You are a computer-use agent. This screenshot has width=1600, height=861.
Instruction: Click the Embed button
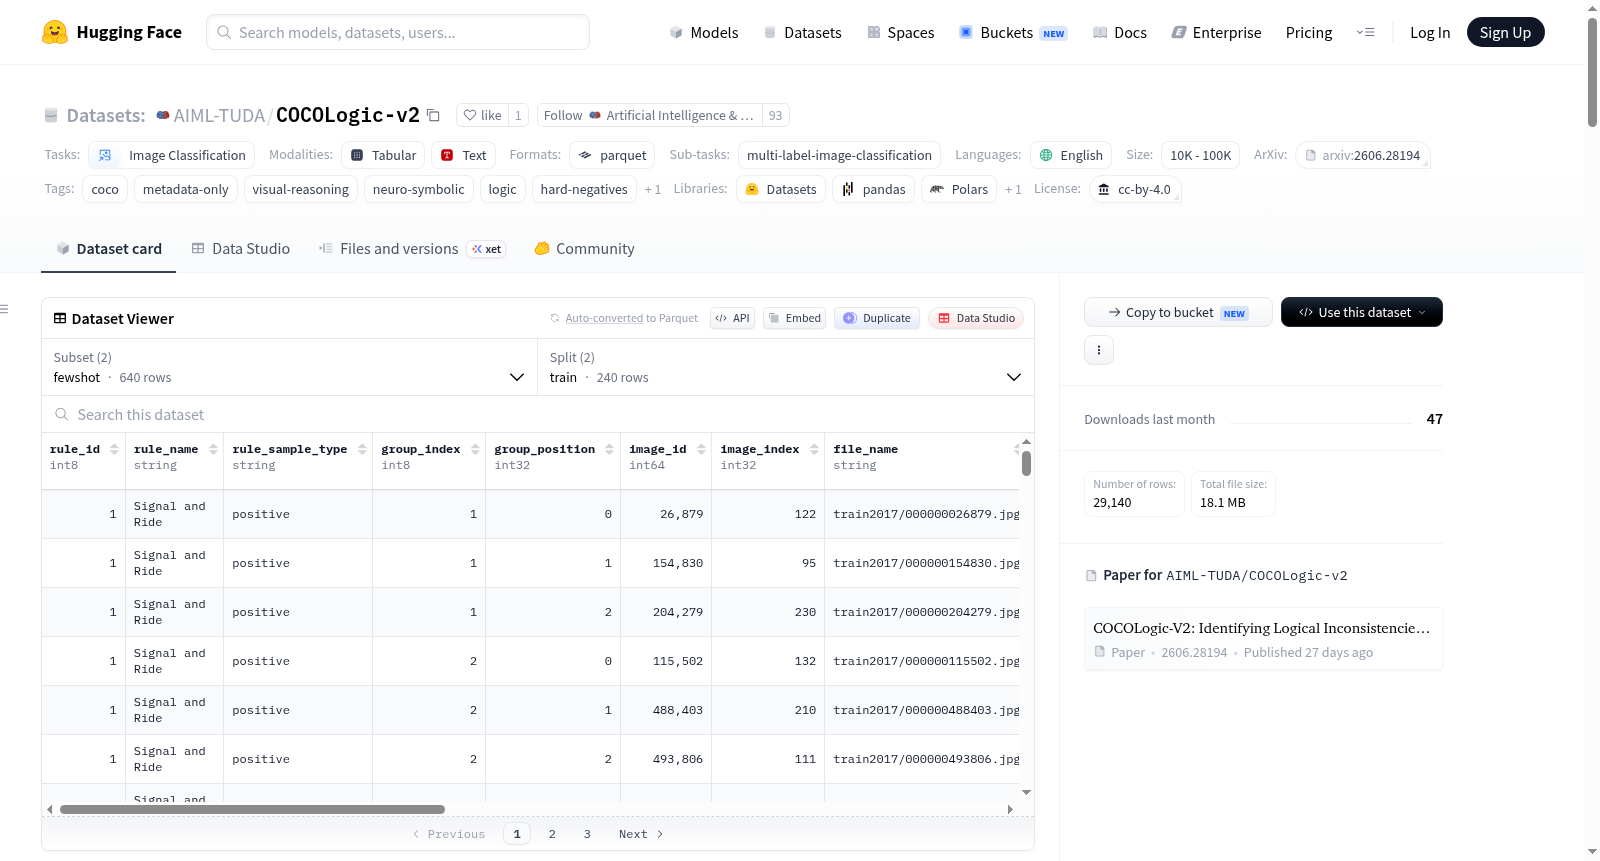pos(795,318)
